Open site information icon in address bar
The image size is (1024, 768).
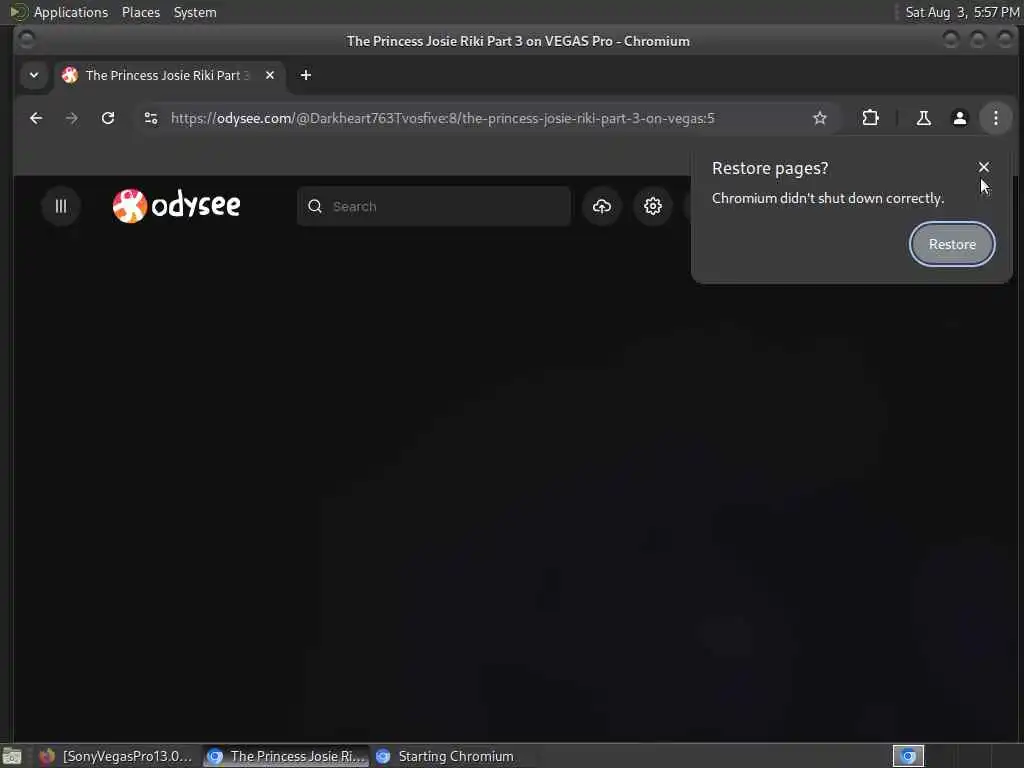coord(151,118)
